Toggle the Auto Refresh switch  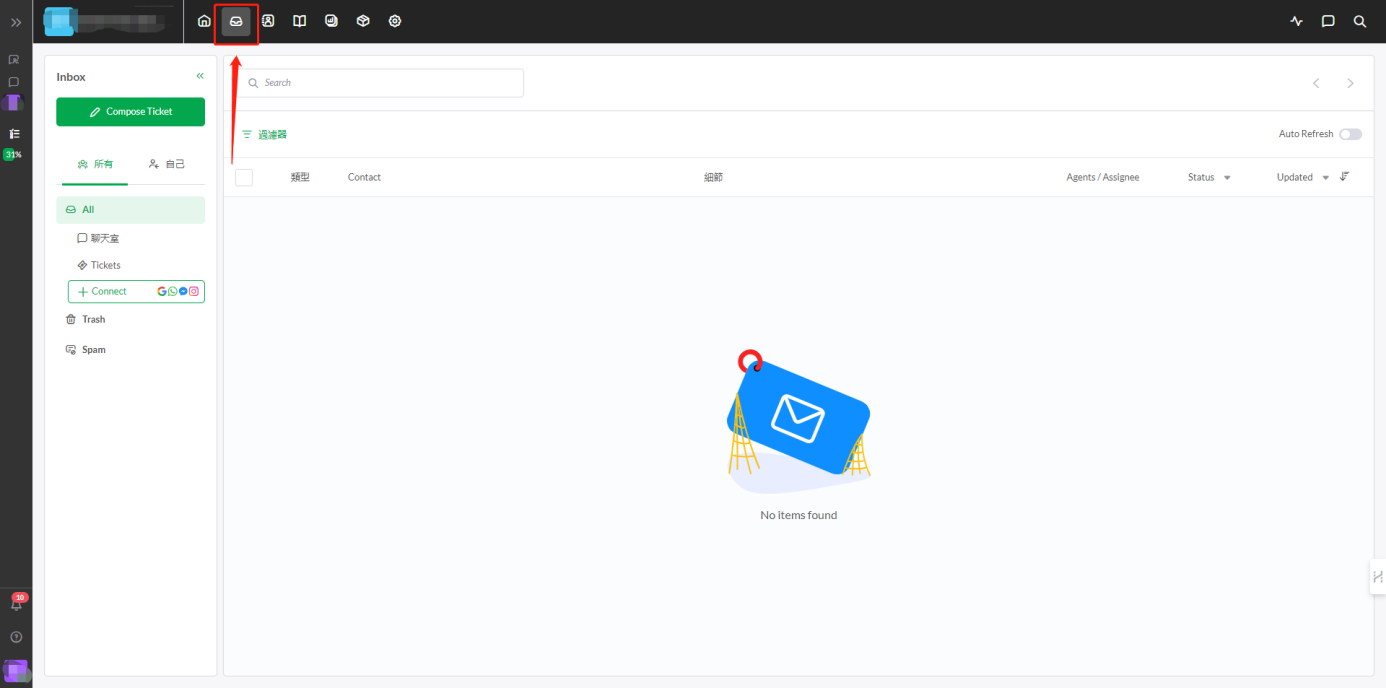pos(1350,134)
